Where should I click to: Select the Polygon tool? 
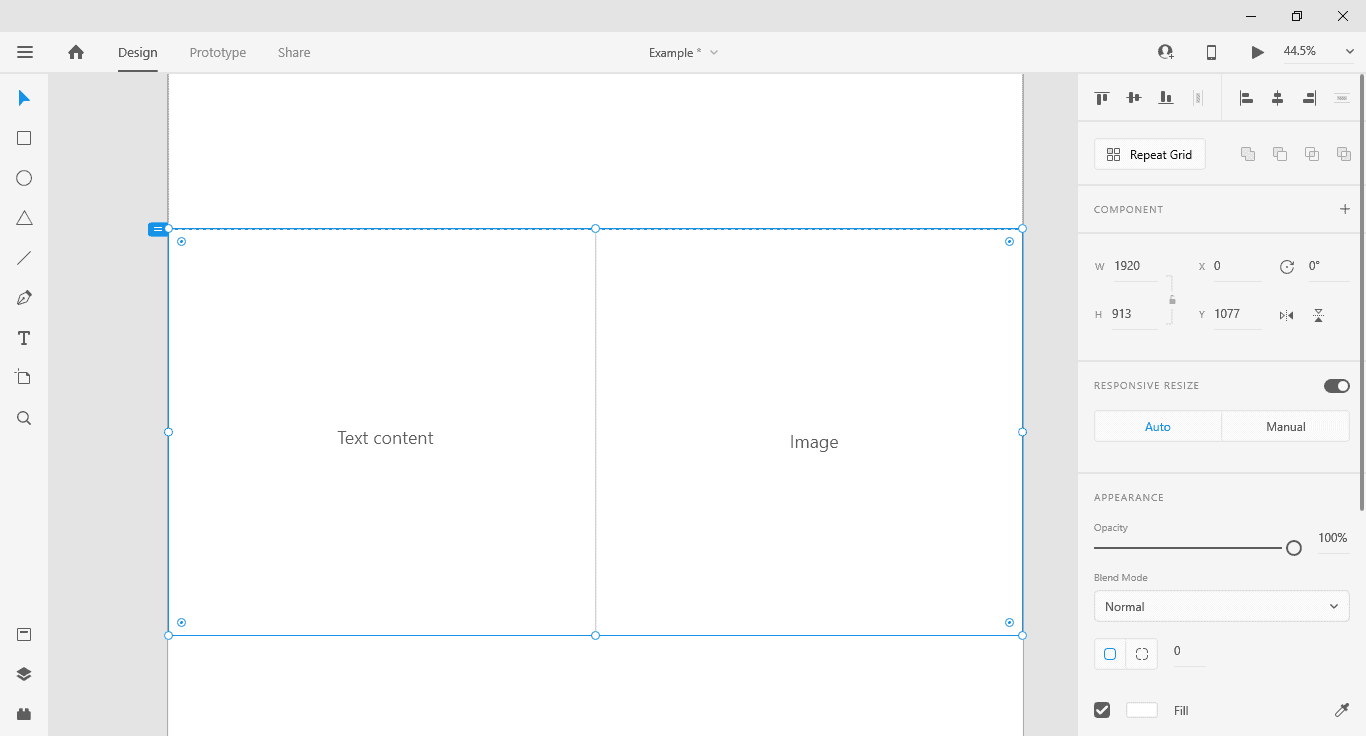[x=24, y=218]
